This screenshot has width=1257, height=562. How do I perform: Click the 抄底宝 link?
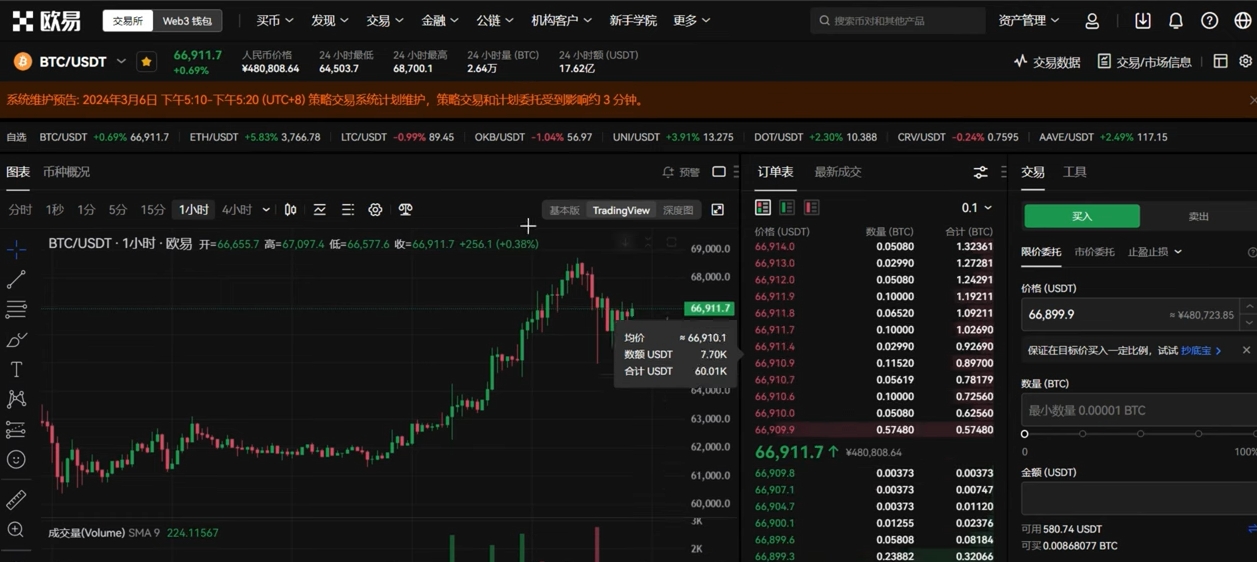1201,351
